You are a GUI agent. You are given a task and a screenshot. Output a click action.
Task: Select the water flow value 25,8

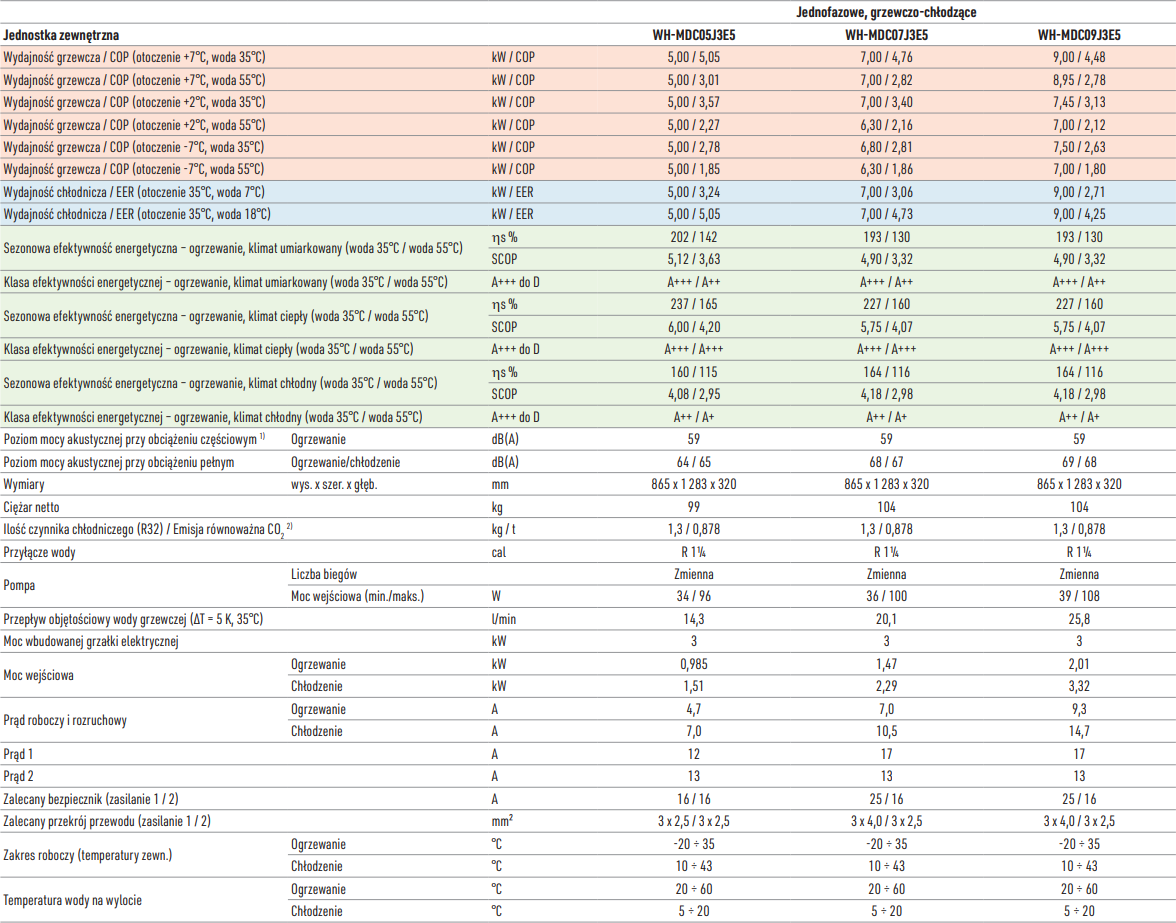pos(1078,620)
